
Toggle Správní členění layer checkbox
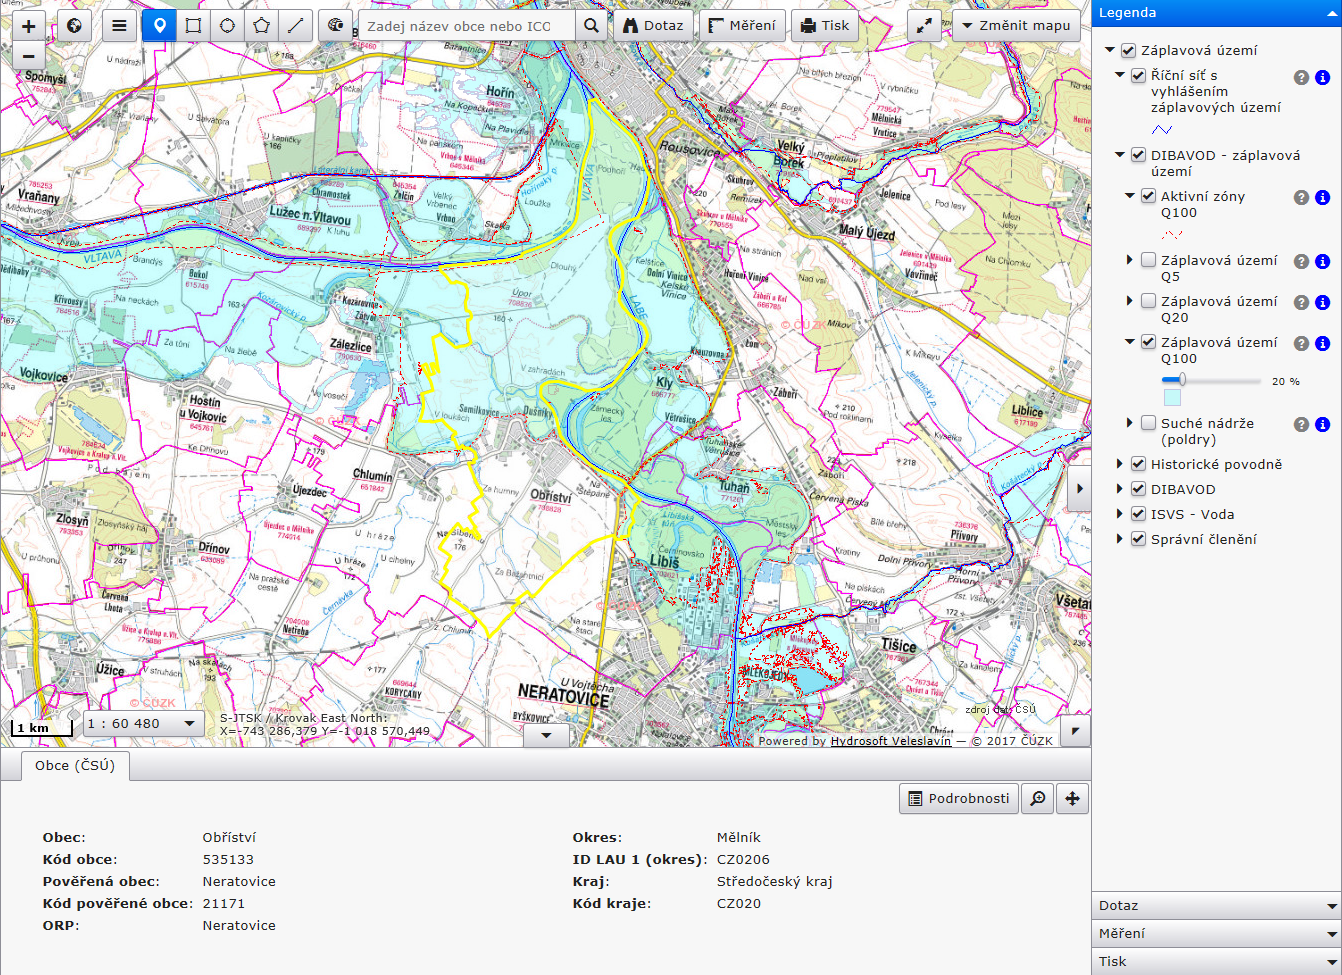click(1138, 539)
